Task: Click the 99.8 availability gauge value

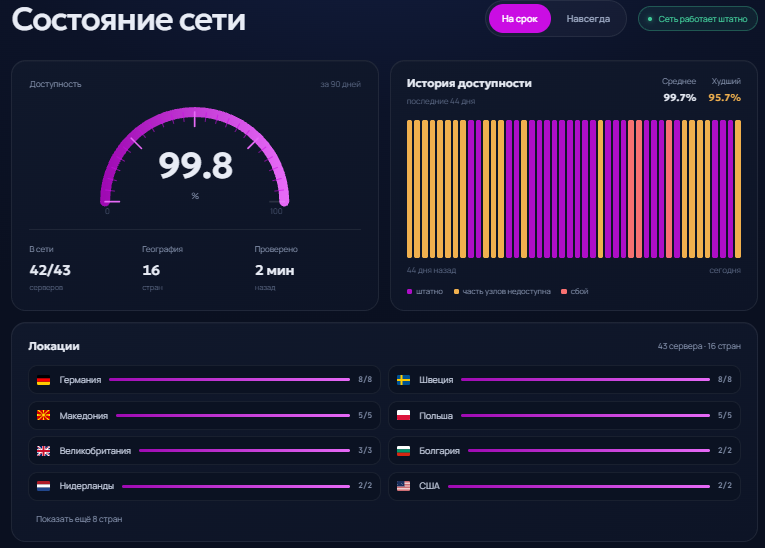Action: coord(195,166)
